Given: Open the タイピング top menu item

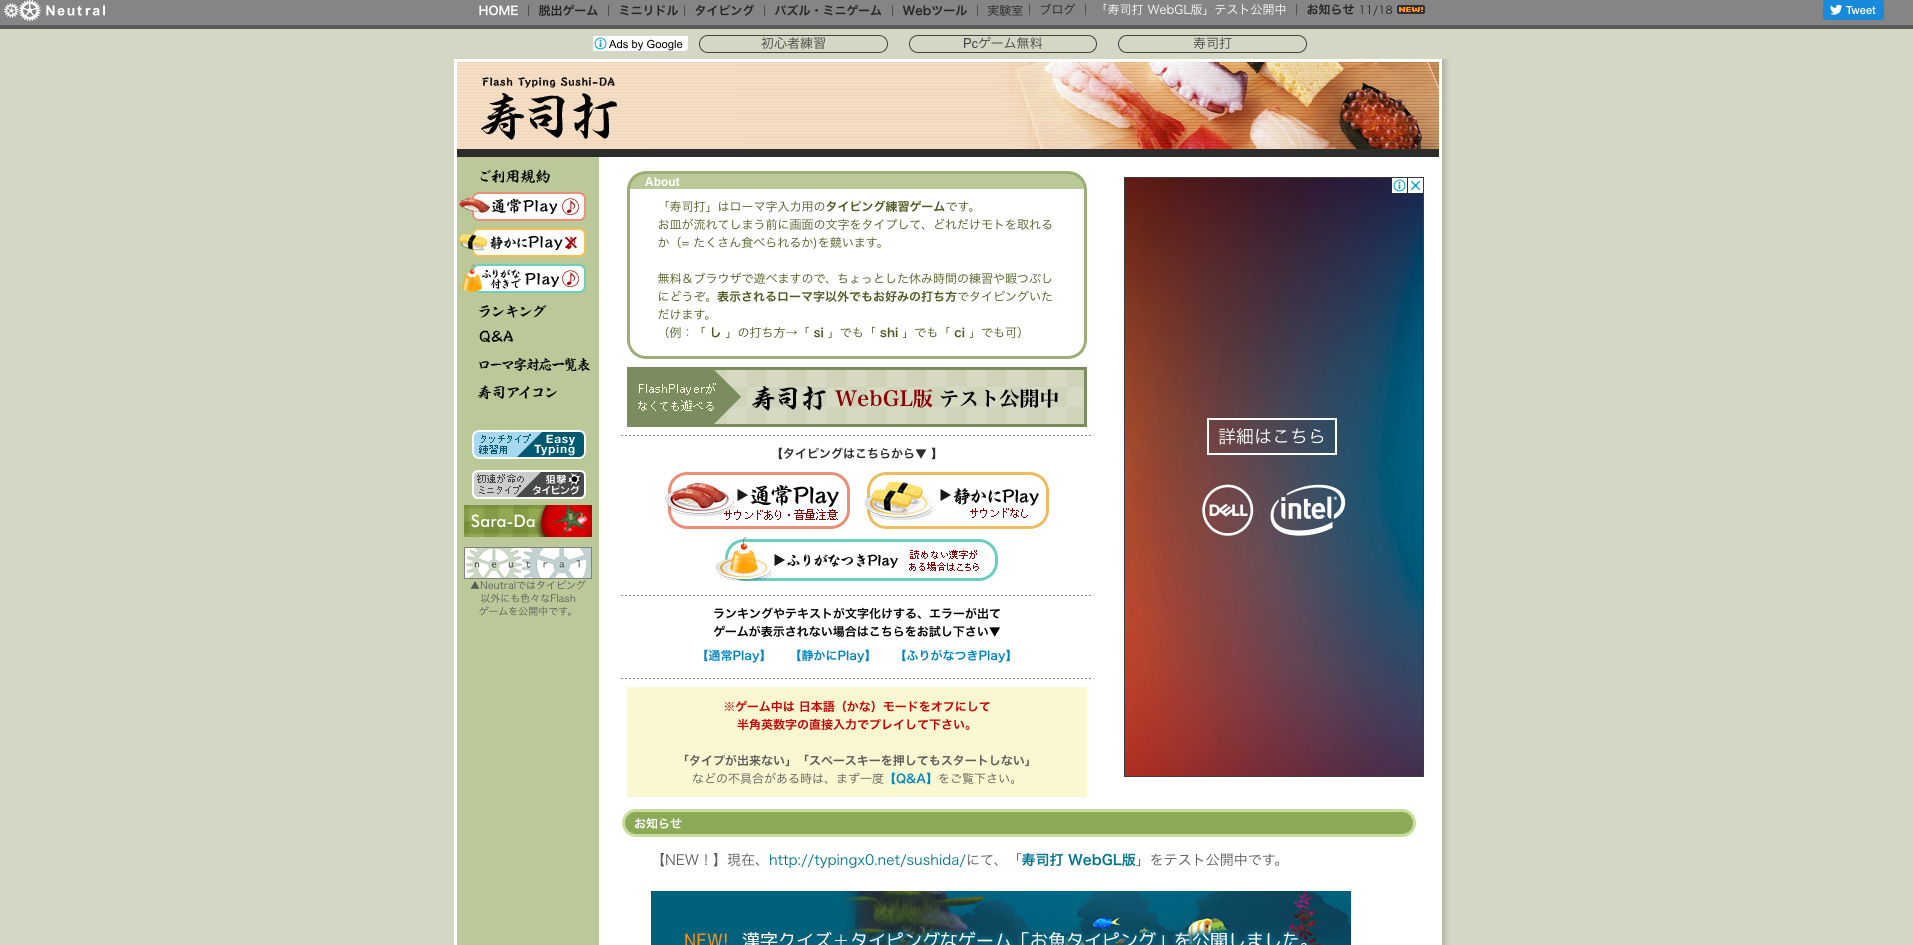Looking at the screenshot, I should click(724, 11).
